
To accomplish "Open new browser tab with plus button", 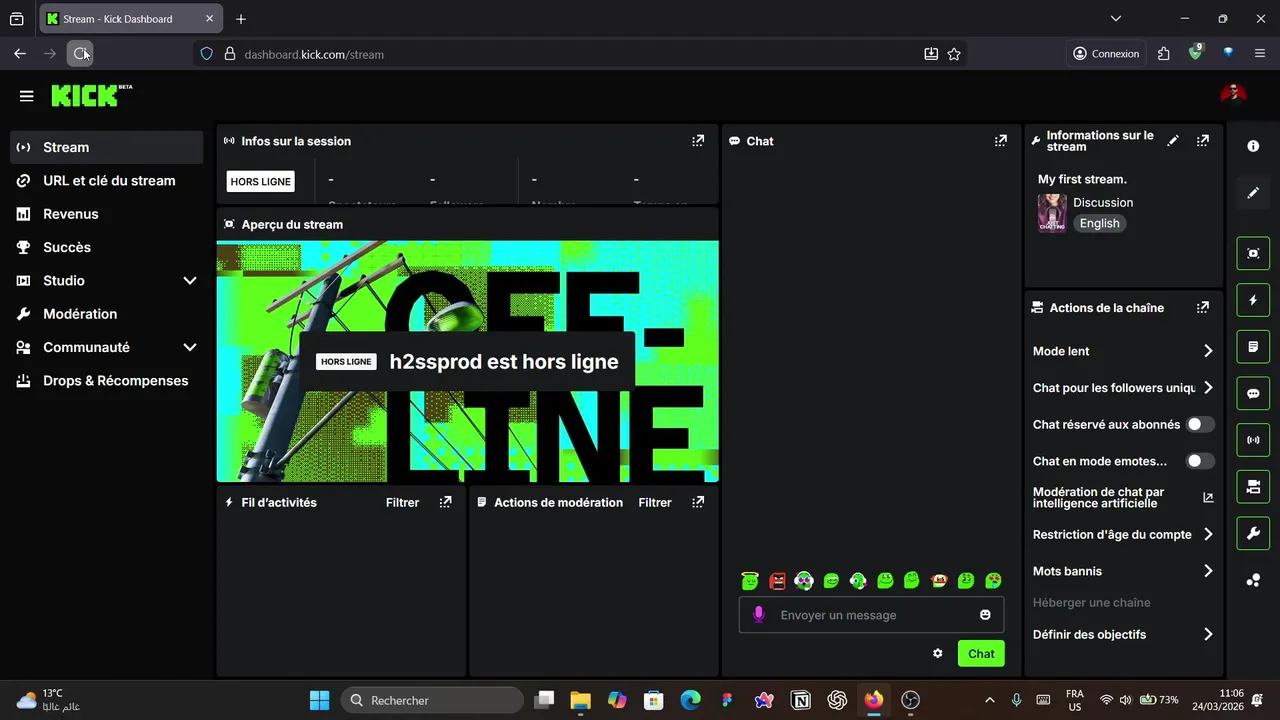I will (x=241, y=19).
